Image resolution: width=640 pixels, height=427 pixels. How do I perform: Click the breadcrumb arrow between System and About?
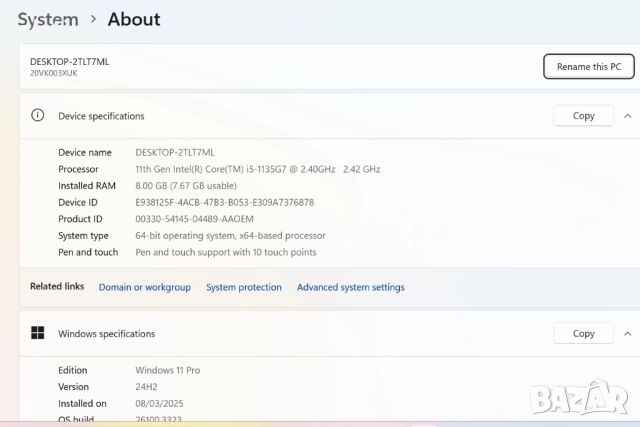(93, 19)
